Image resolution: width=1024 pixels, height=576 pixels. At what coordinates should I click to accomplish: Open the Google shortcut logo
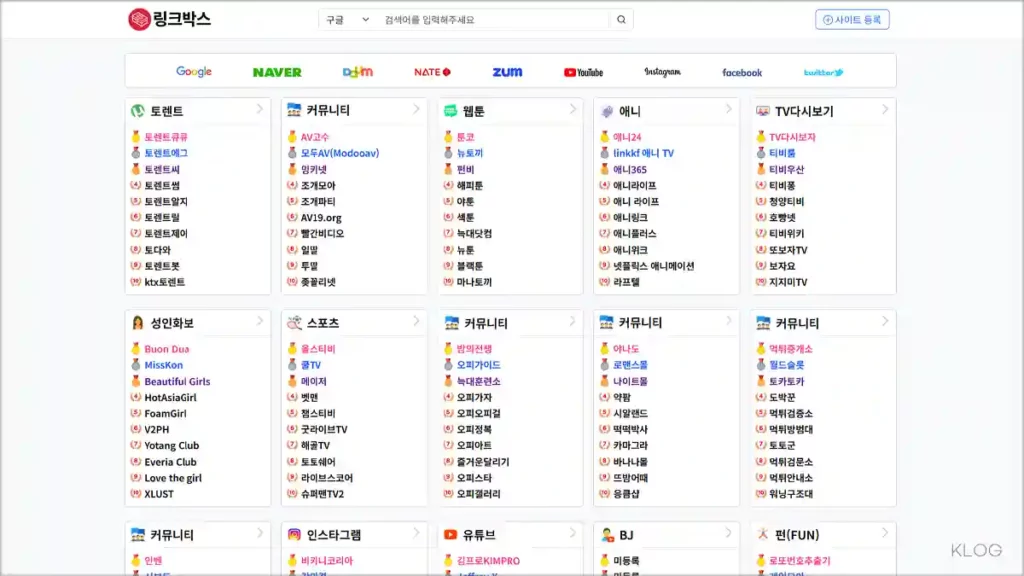(x=194, y=71)
